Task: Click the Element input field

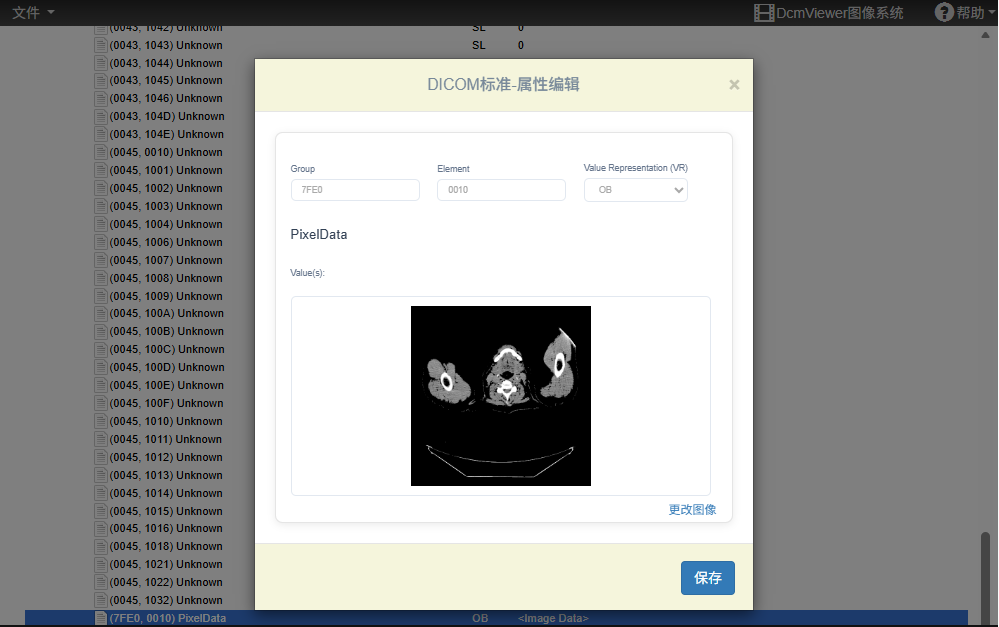Action: 501,190
